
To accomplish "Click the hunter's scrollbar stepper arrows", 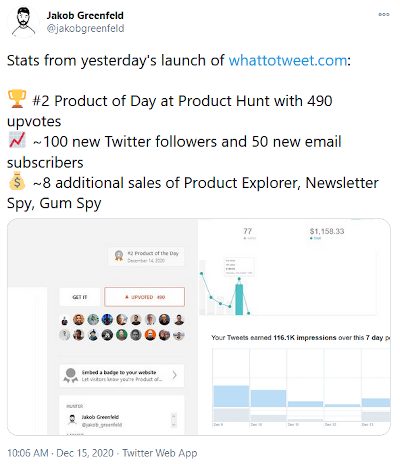I will coord(173,420).
